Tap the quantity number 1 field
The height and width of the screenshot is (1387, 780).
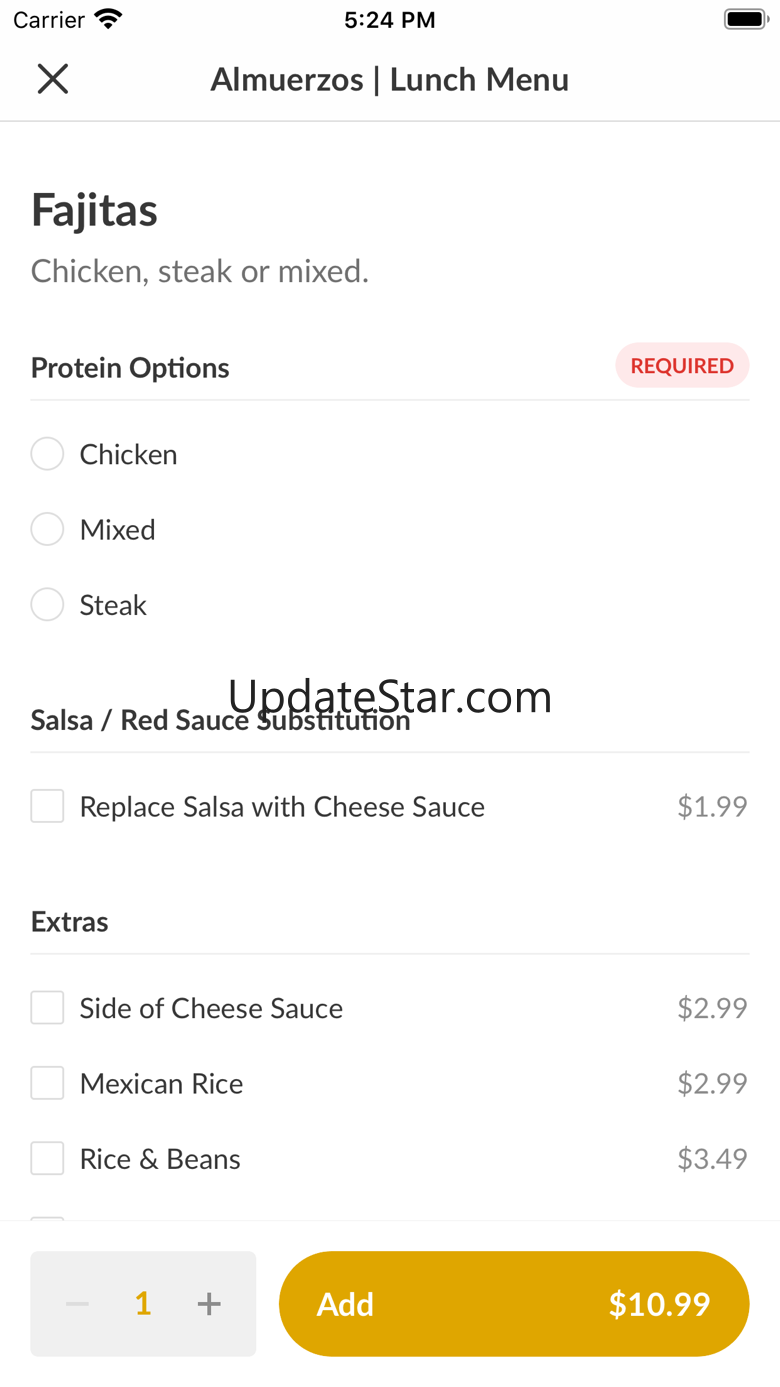pos(143,1304)
